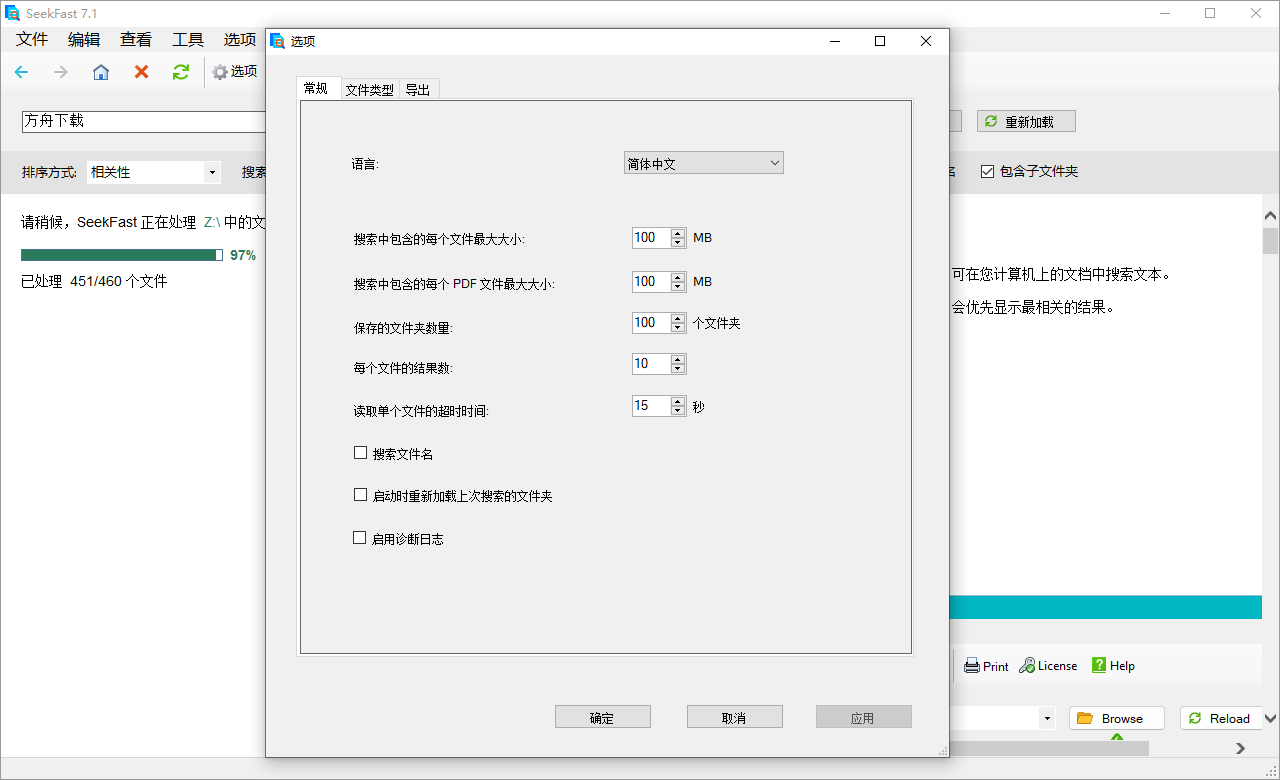This screenshot has height=780, width=1280.
Task: Open License key icon
Action: 1048,666
